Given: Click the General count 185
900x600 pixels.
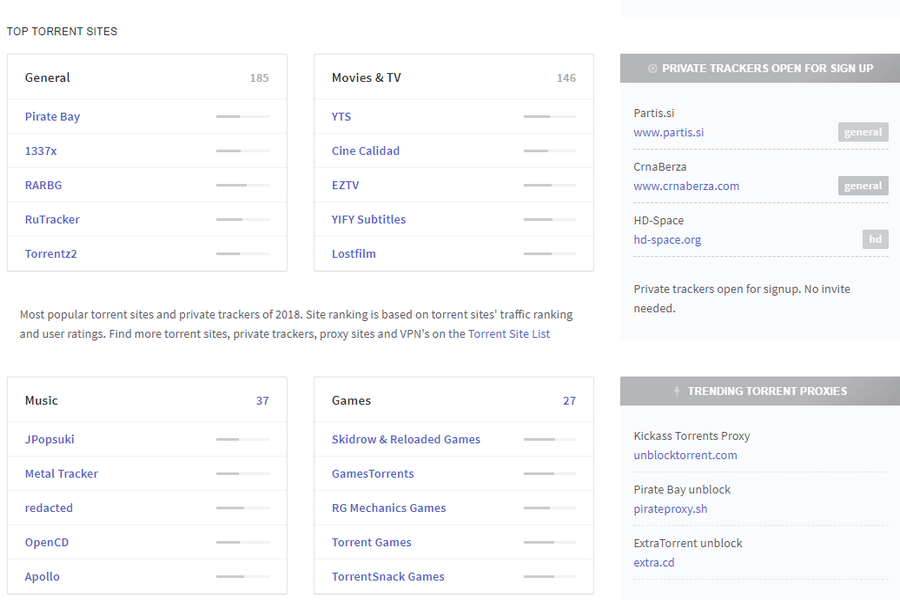Looking at the screenshot, I should (259, 78).
